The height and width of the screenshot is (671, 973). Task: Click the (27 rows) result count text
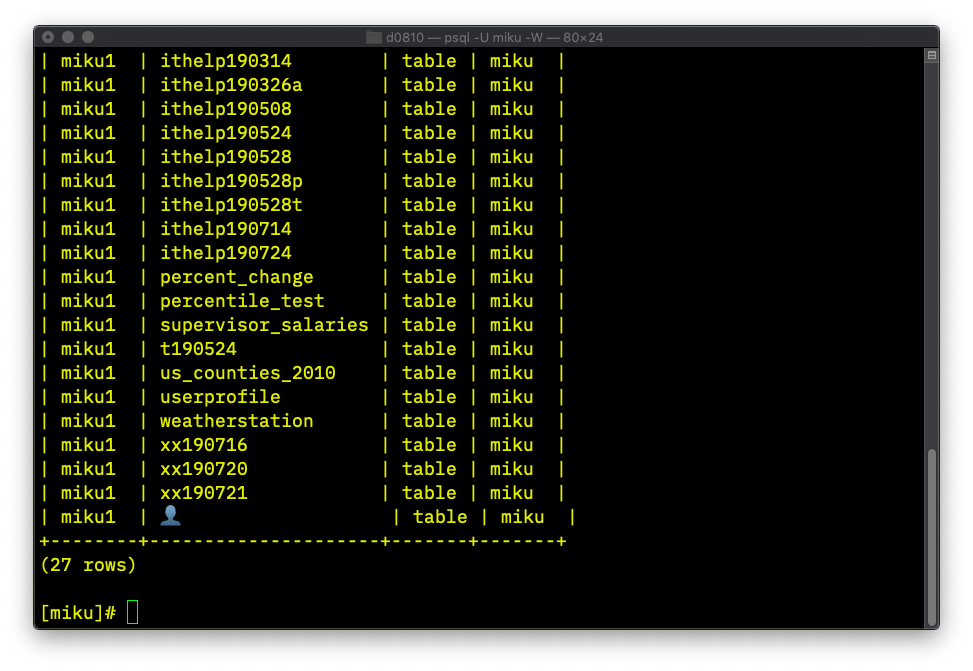(88, 565)
